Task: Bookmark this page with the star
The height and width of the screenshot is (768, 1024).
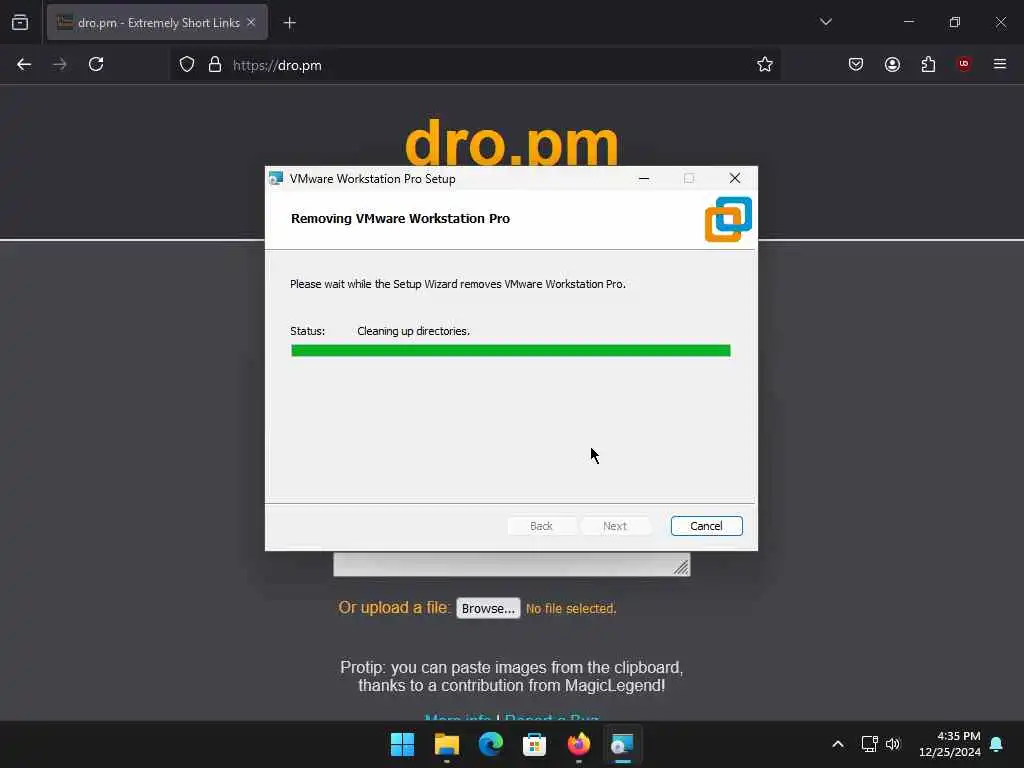Action: [765, 64]
